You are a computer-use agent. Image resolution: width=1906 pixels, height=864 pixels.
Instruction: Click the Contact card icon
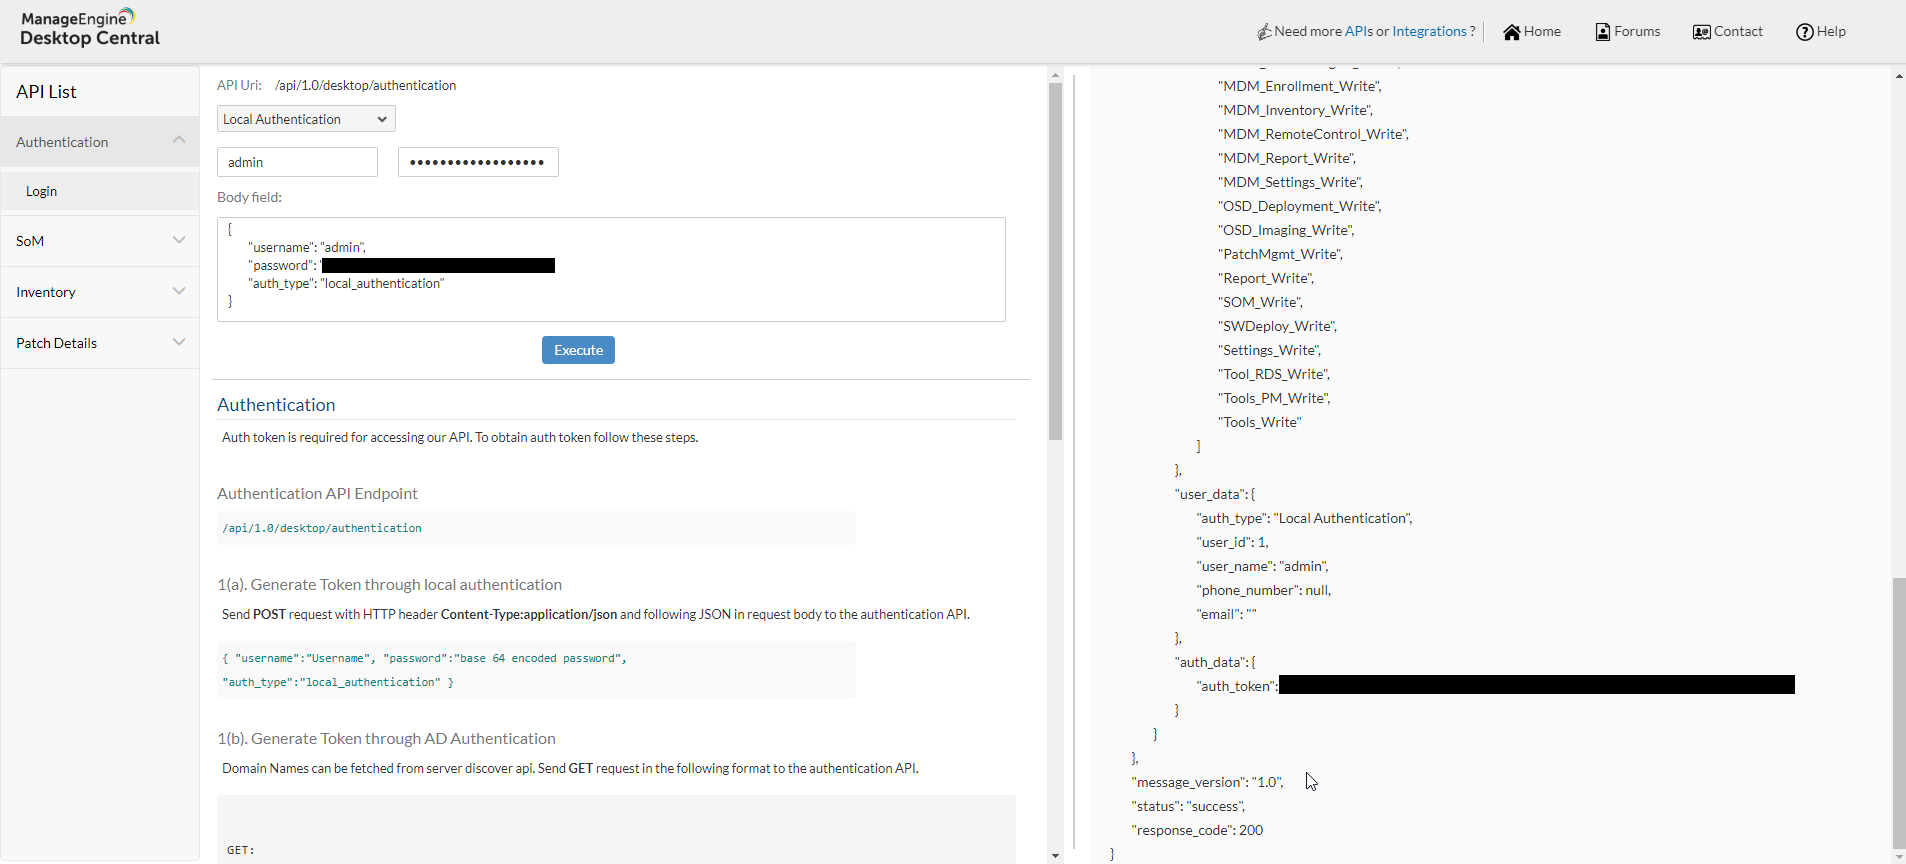(x=1702, y=32)
